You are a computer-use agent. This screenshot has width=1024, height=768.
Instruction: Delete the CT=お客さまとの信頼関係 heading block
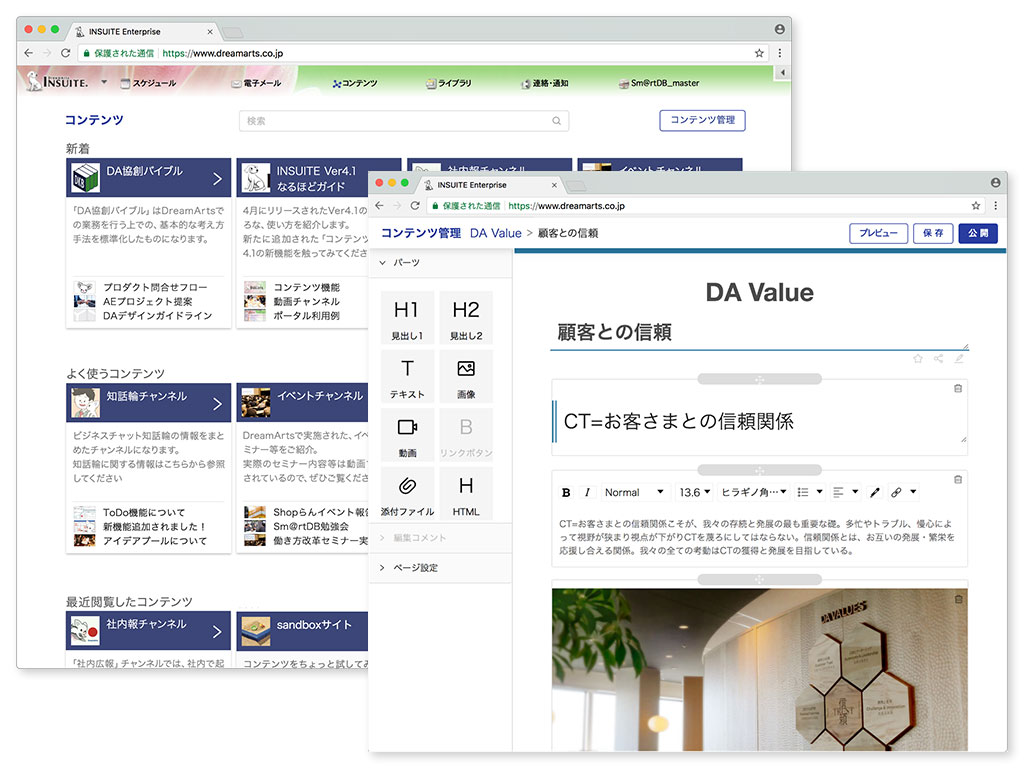[x=958, y=389]
